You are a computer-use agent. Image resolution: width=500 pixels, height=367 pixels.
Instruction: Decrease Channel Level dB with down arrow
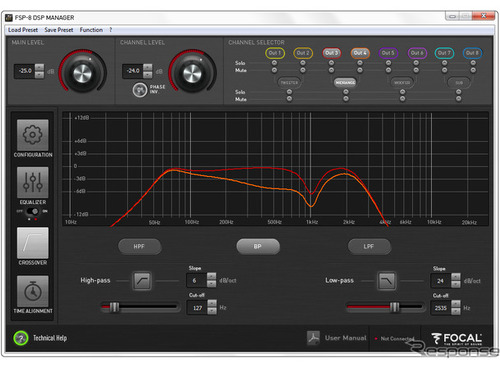coord(148,75)
